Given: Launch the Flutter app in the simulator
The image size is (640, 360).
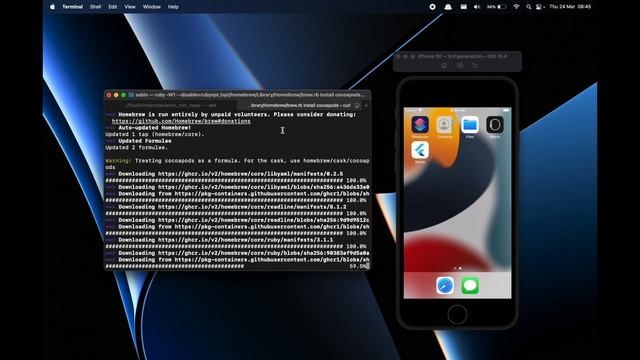Looking at the screenshot, I should (x=420, y=150).
